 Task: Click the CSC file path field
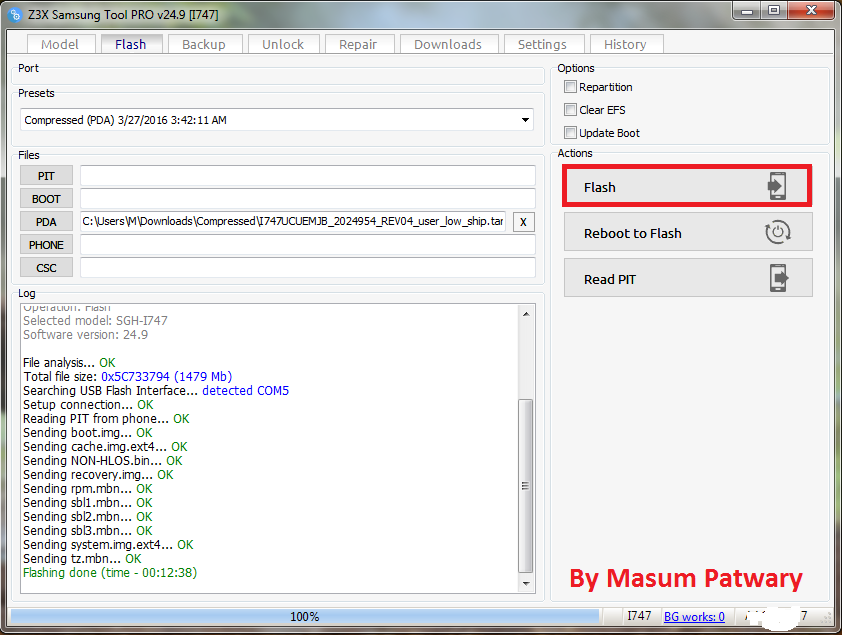[x=308, y=268]
